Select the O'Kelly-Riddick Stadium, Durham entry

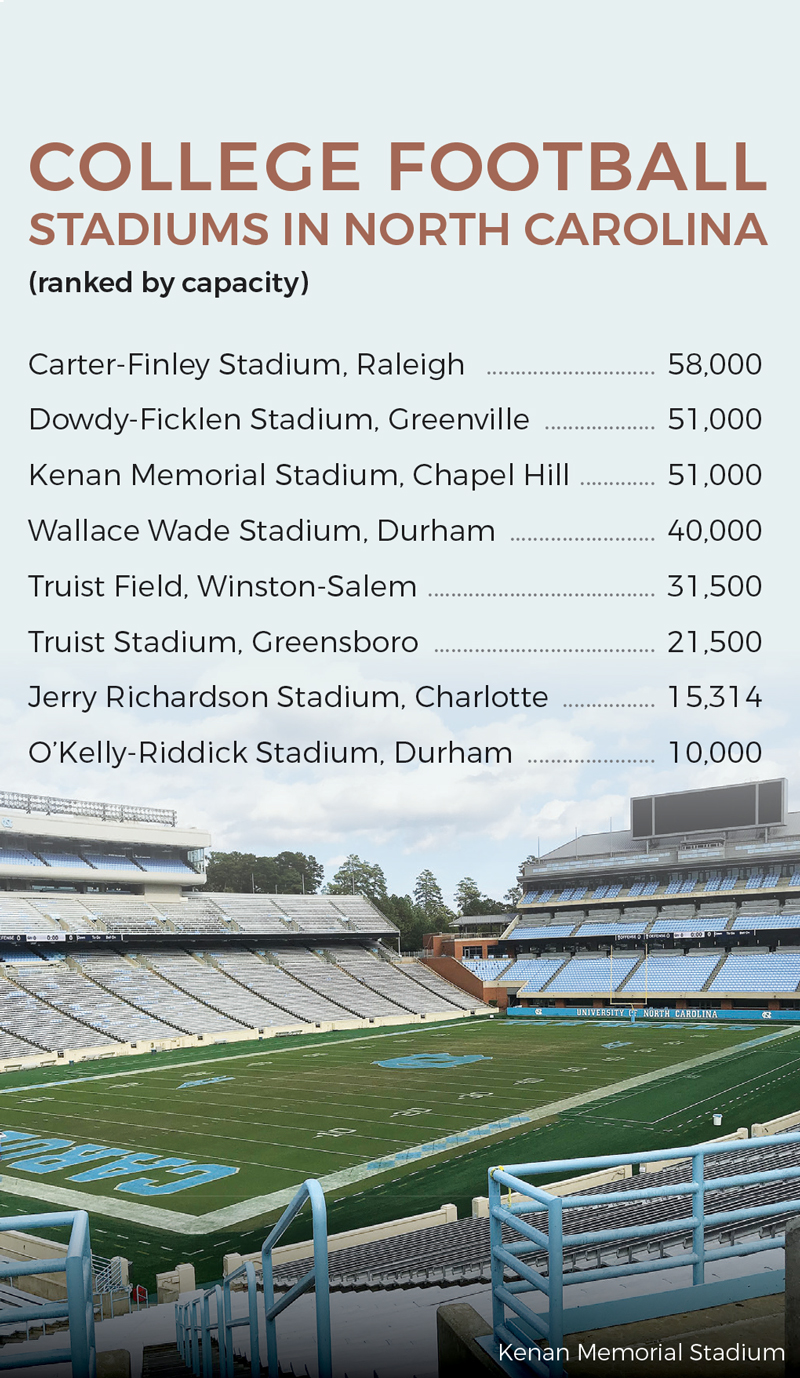pos(395,753)
